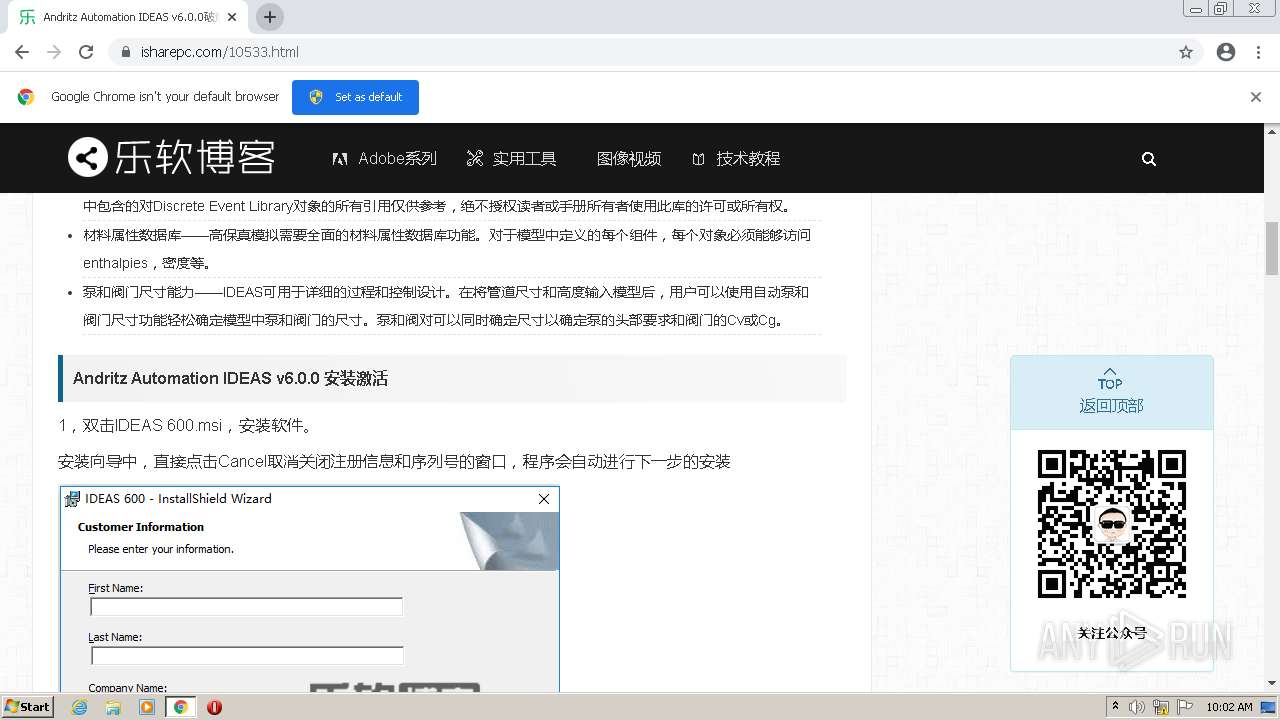View site security lock icon
Screen dimensions: 1280x720
[126, 52]
